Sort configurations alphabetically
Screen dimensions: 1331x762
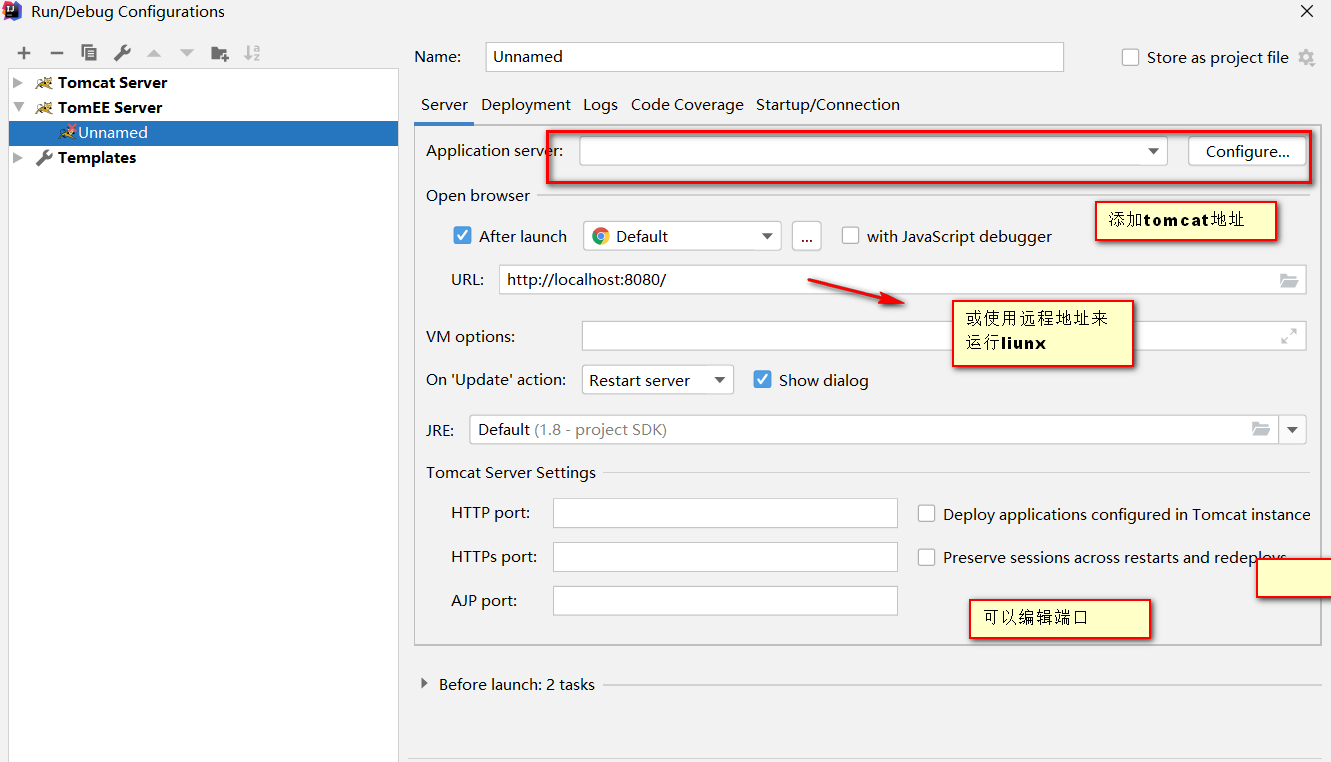[x=252, y=53]
